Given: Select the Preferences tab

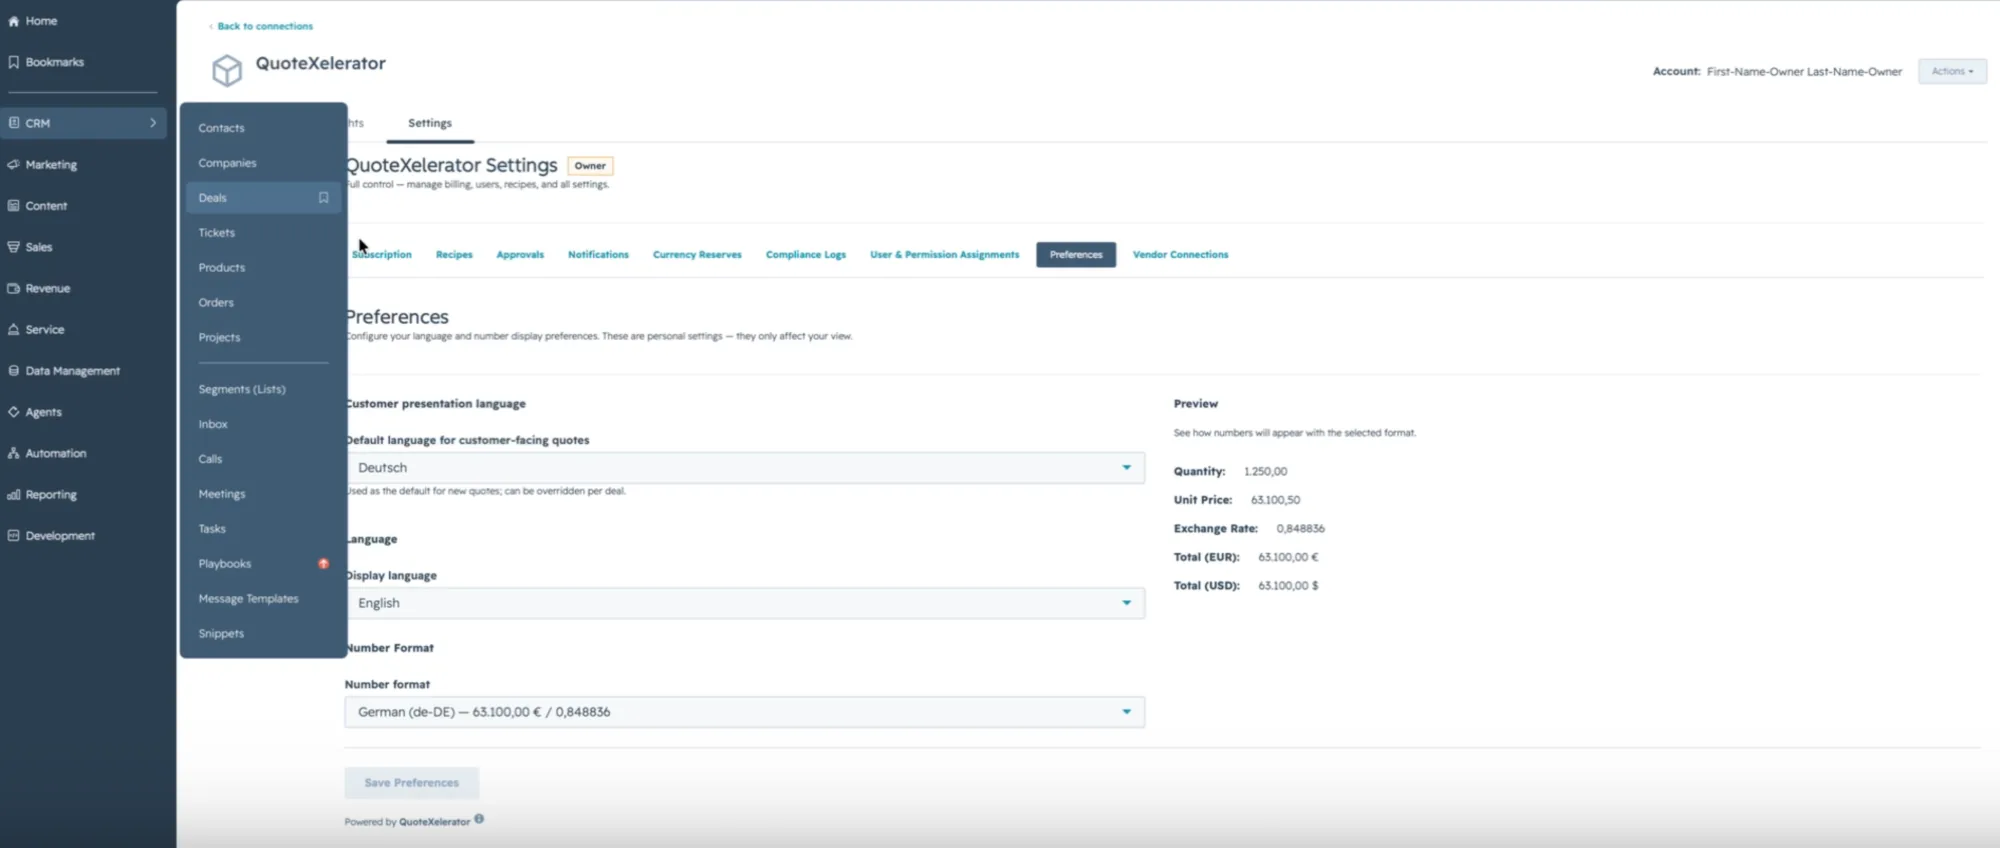Looking at the screenshot, I should [x=1076, y=255].
